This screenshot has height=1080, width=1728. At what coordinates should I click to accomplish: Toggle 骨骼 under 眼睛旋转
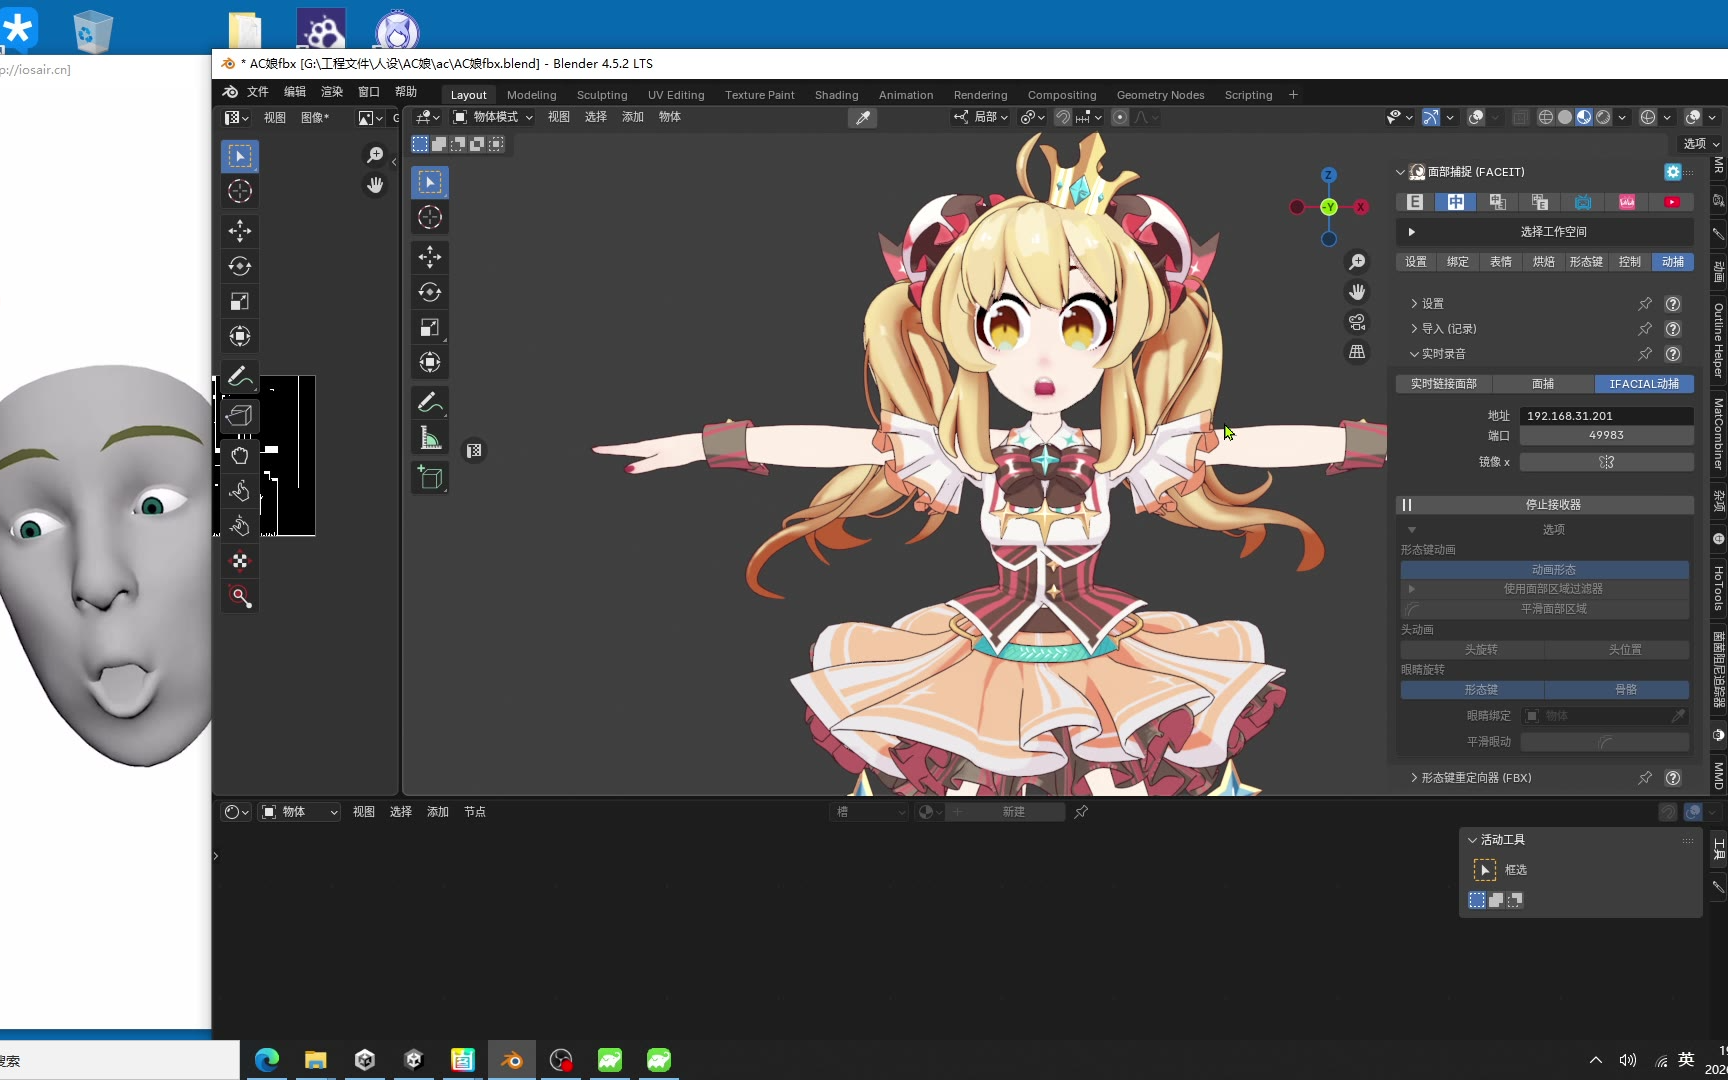click(1617, 690)
